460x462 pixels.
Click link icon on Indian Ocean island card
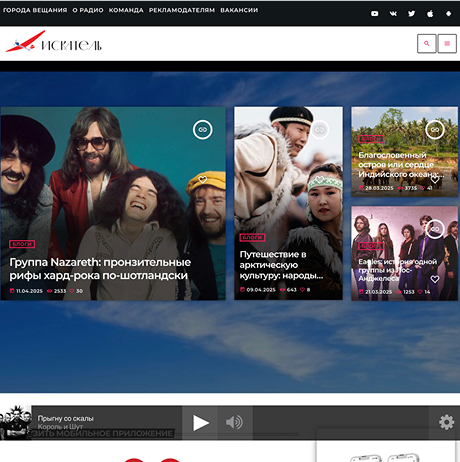coord(435,130)
